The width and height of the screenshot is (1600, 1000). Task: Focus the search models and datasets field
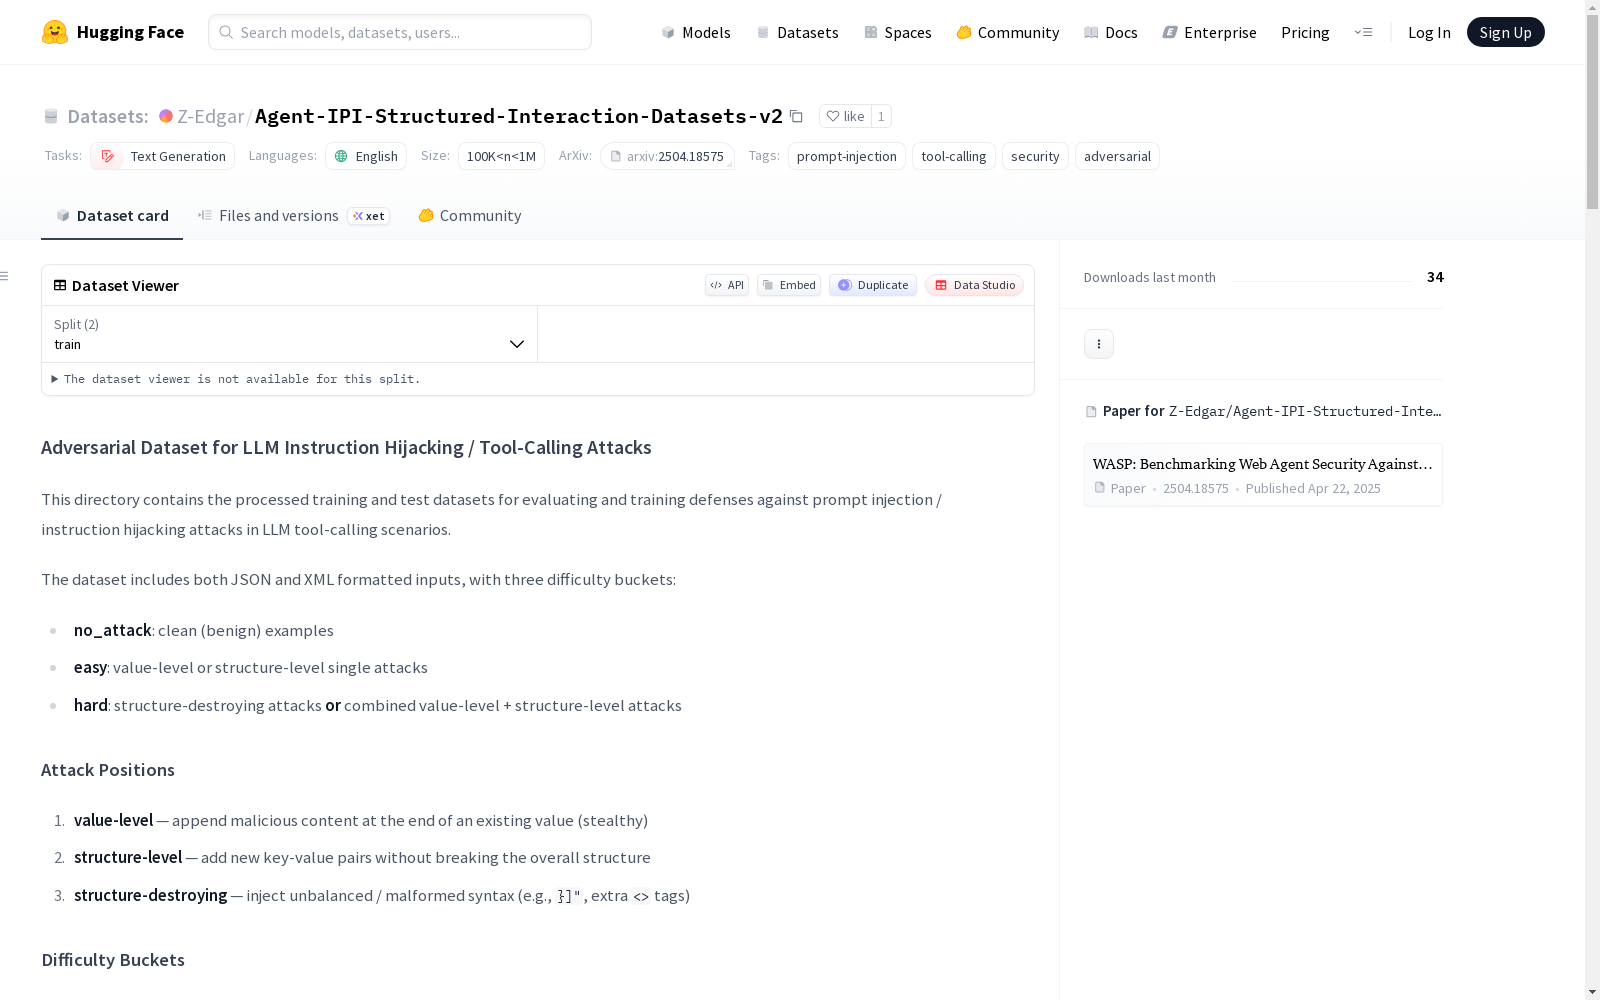400,32
